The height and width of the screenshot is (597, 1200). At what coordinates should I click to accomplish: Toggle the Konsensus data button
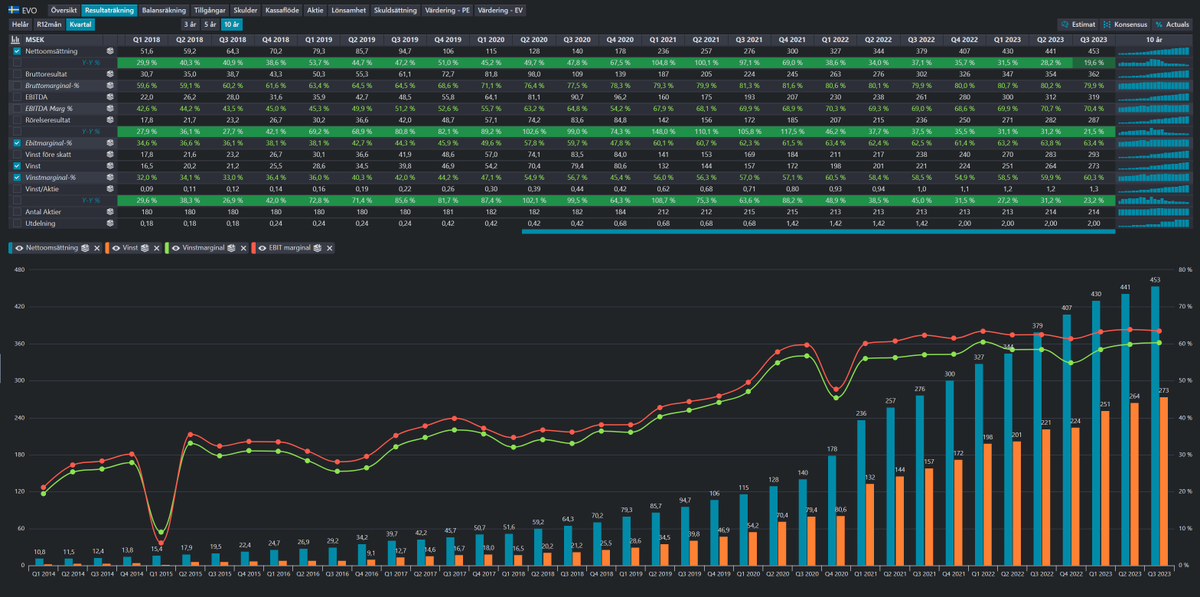coord(1124,24)
